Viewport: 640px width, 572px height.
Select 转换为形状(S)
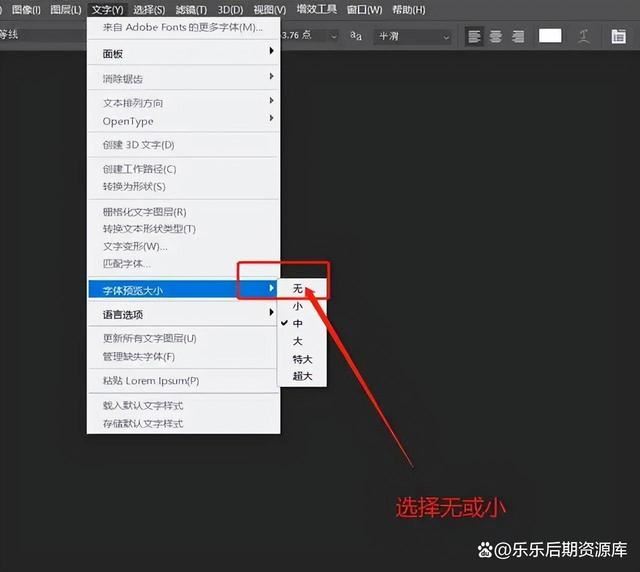coord(184,187)
